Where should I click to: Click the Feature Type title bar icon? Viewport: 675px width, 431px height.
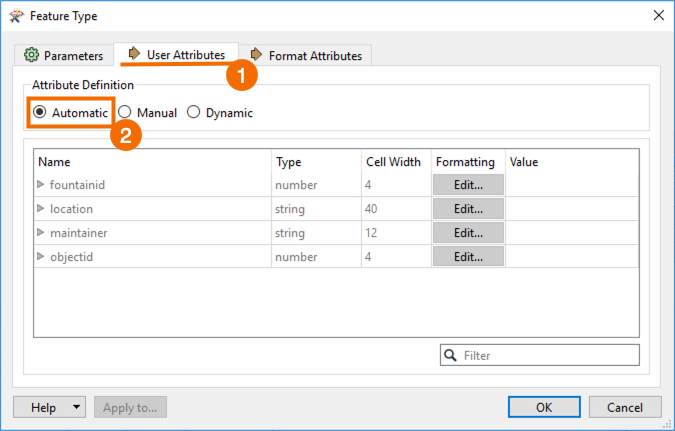(16, 16)
